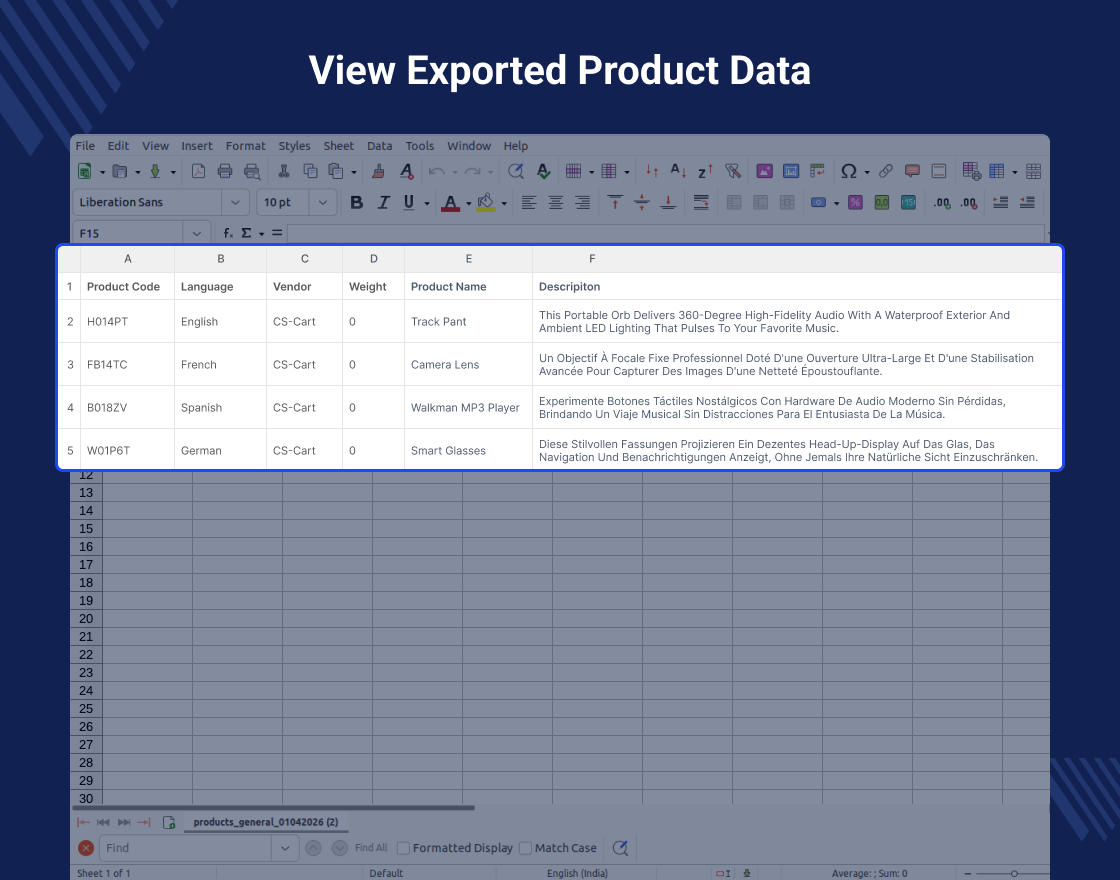Click Decrease Indent icon
The width and height of the screenshot is (1120, 880).
coord(1027,203)
